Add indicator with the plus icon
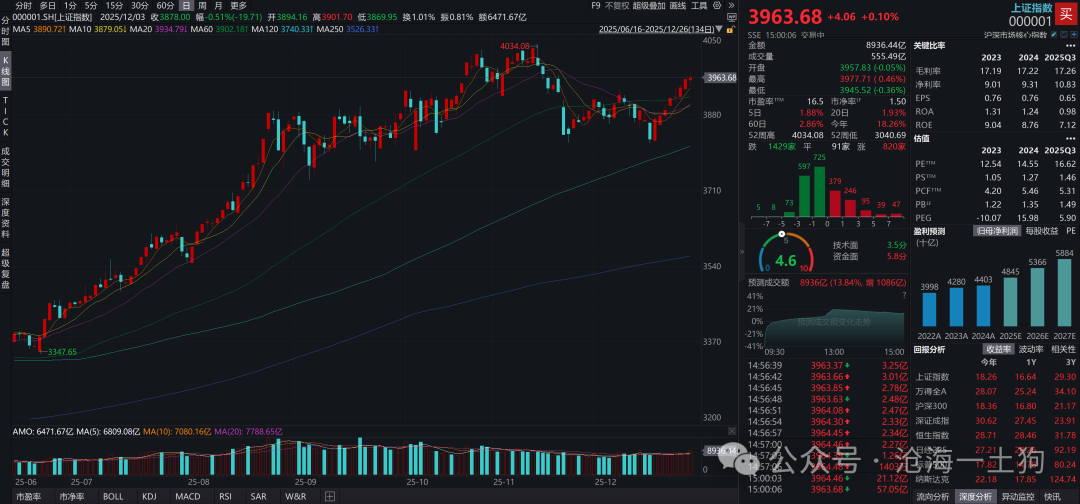 coord(330,496)
